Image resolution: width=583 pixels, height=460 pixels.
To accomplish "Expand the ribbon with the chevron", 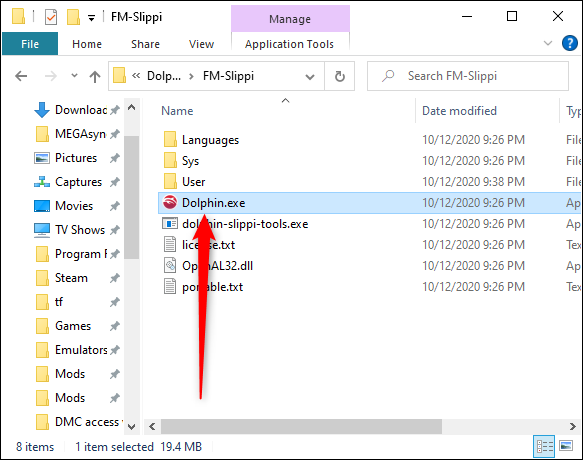I will tap(548, 43).
